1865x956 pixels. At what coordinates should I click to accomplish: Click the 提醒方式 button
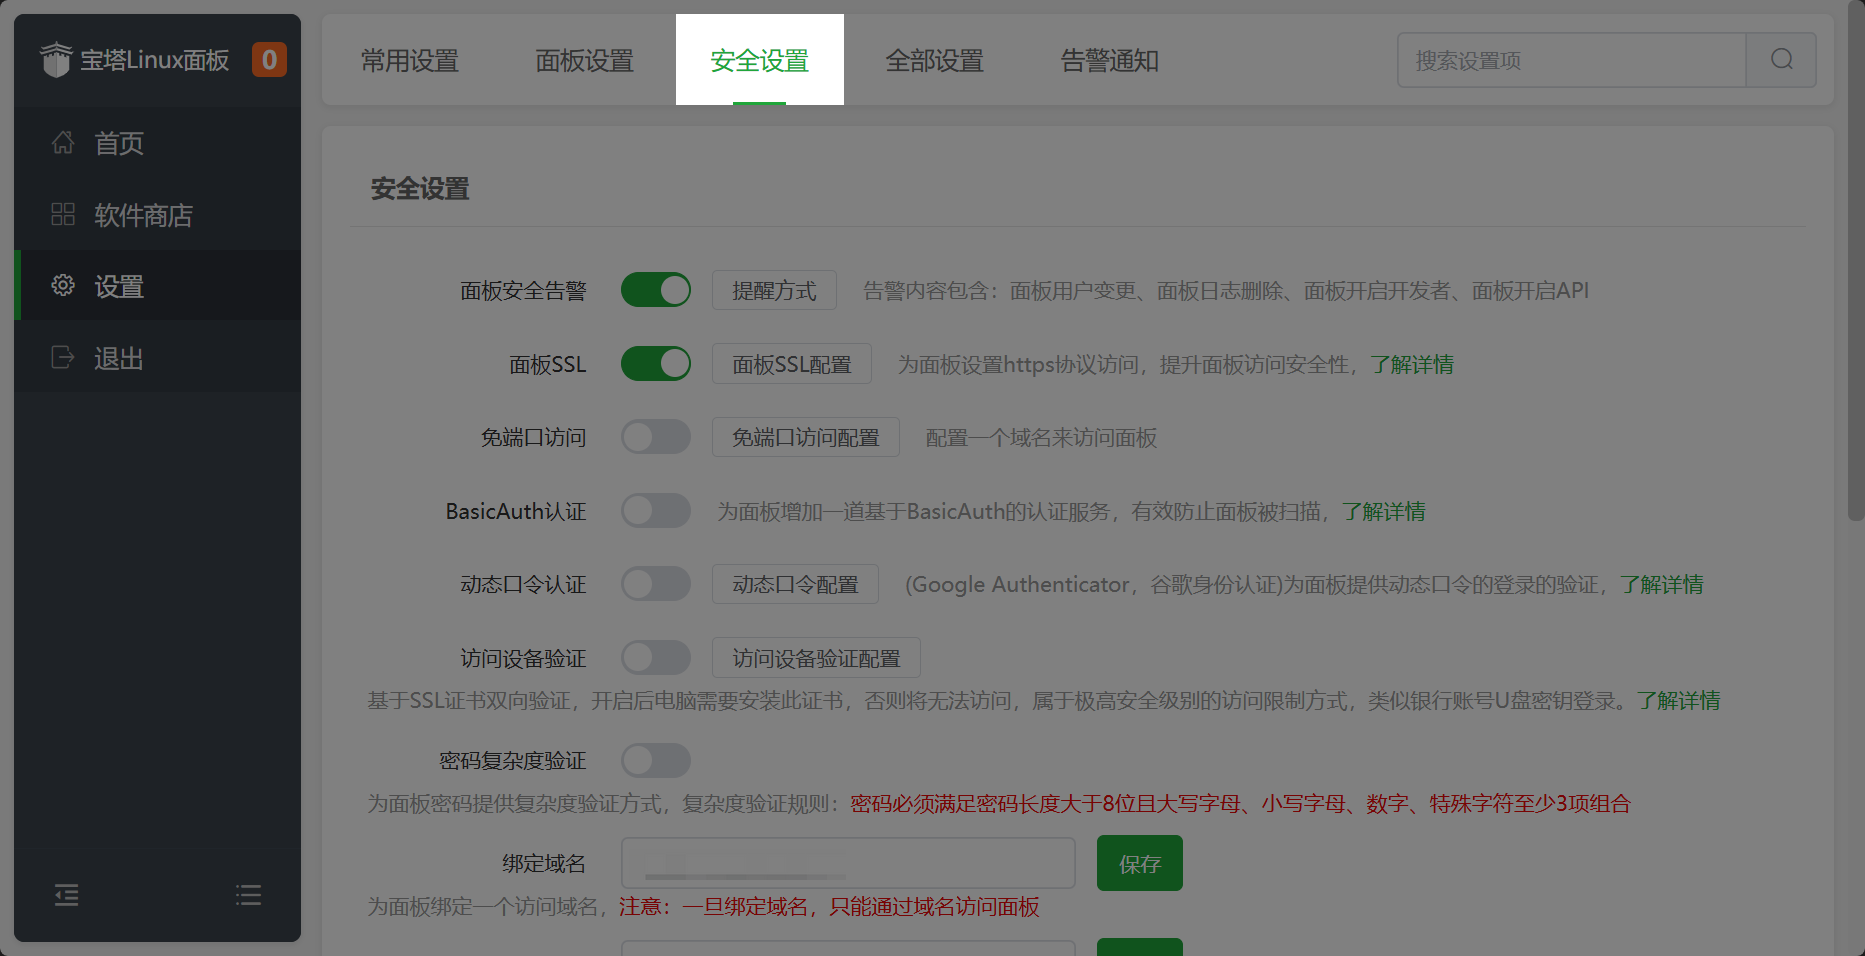774,289
